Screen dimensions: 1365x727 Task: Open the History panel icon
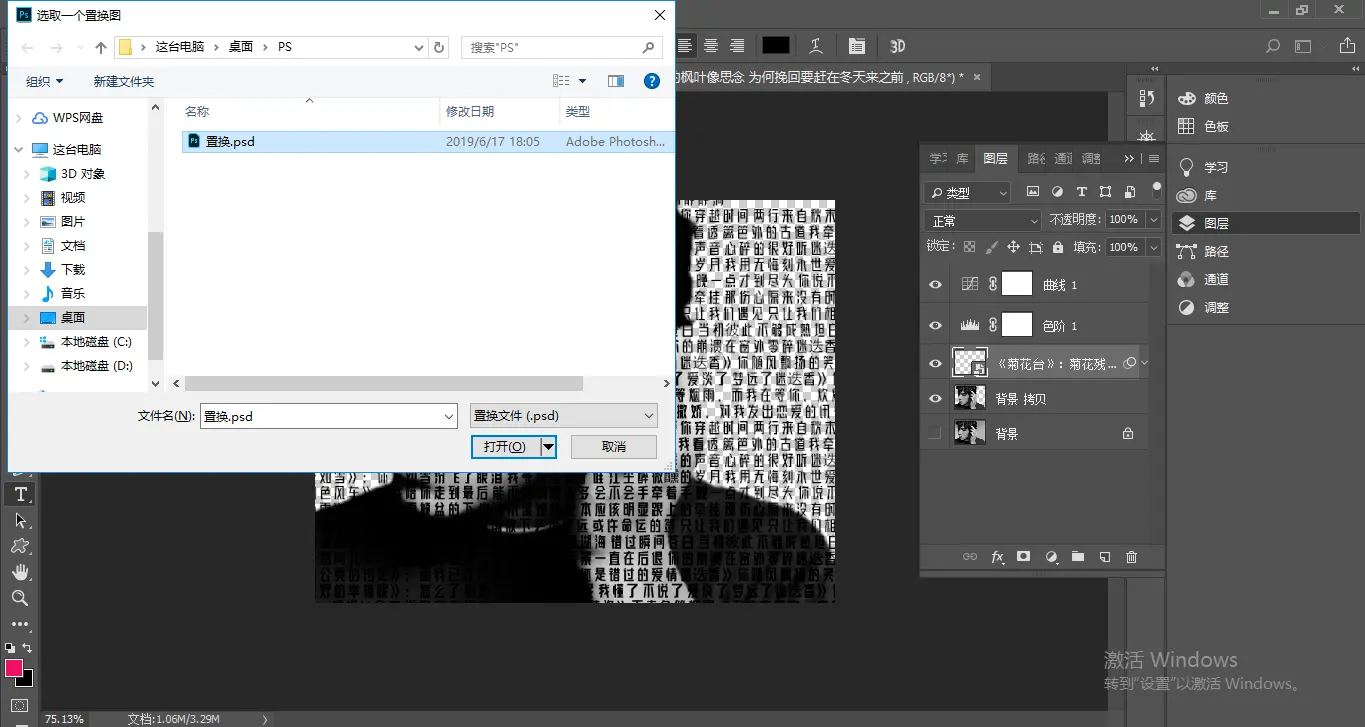coord(1147,98)
